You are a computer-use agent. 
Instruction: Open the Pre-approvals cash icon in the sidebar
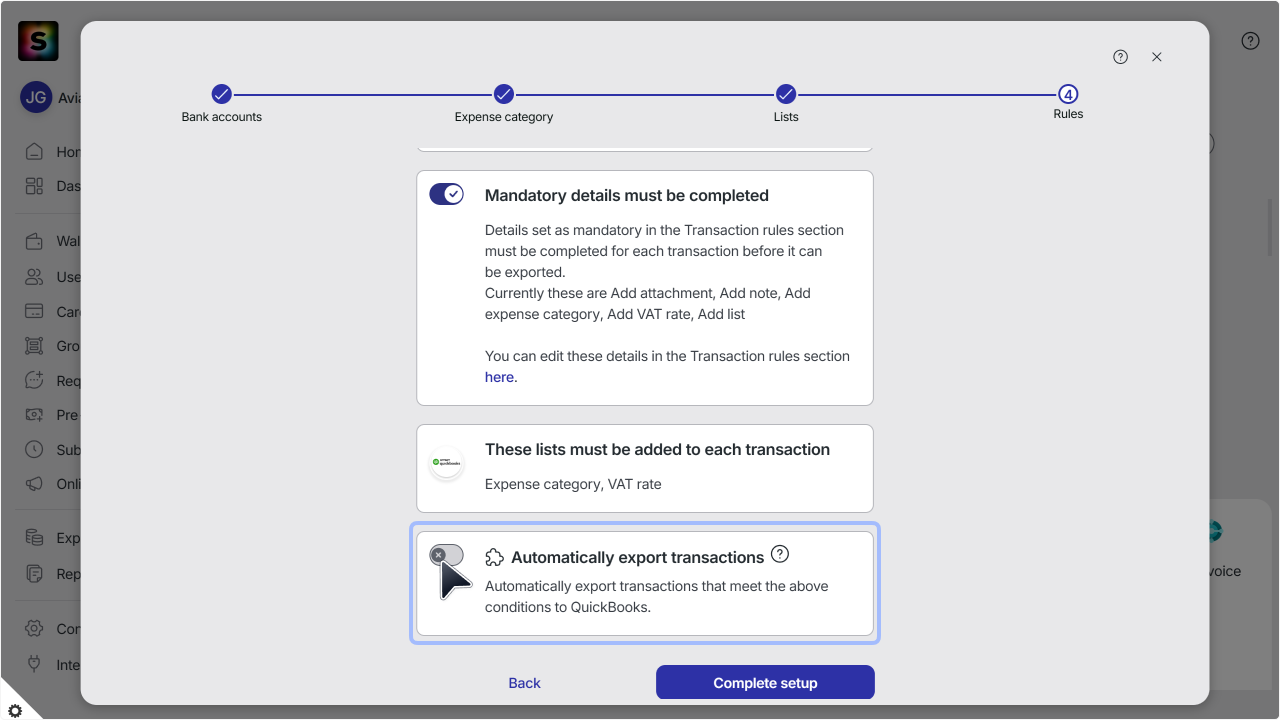click(35, 415)
